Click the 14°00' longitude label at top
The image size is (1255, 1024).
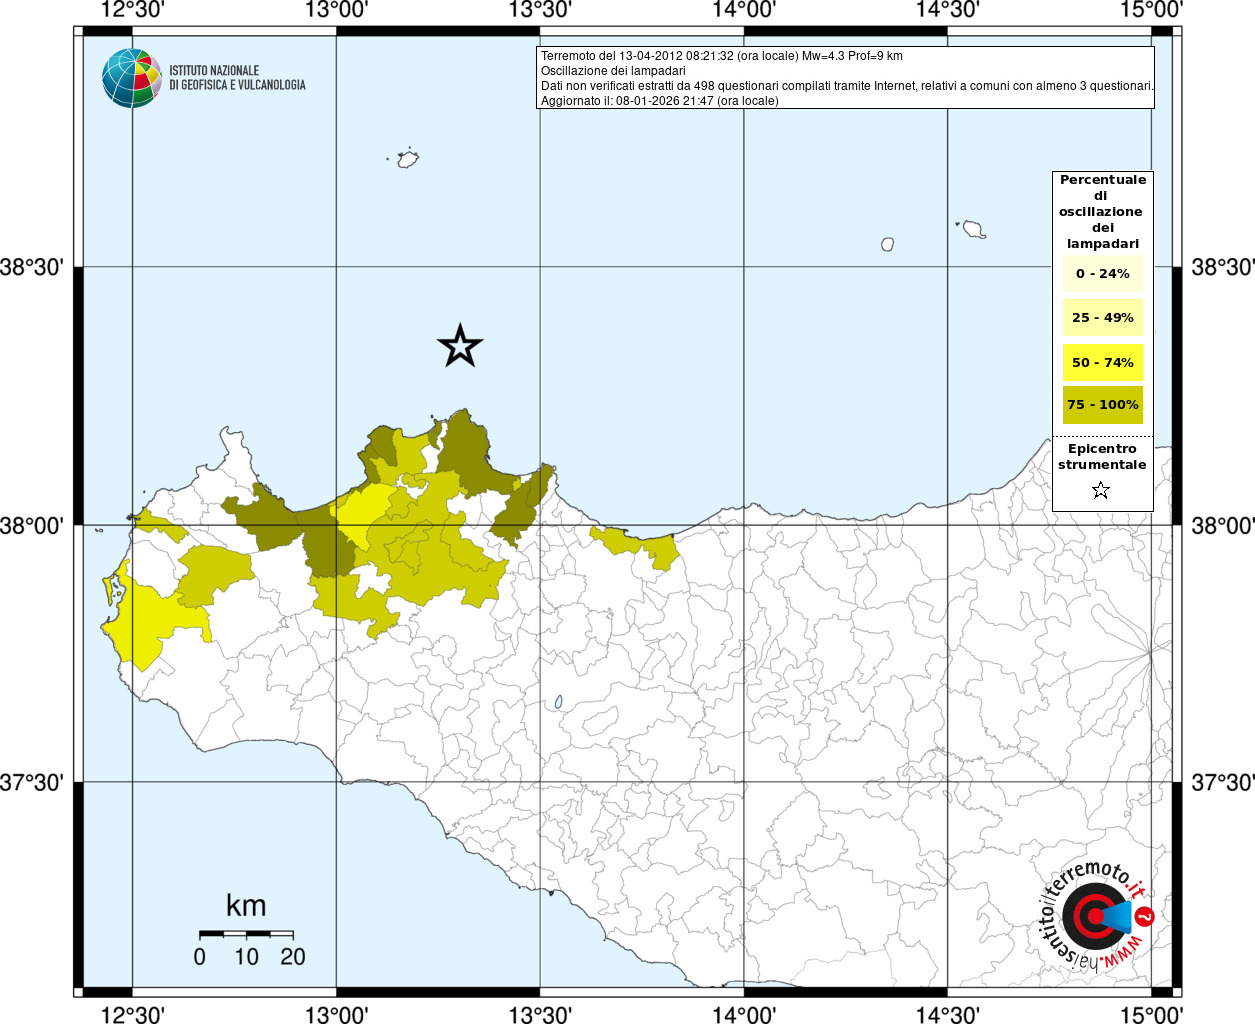[744, 10]
